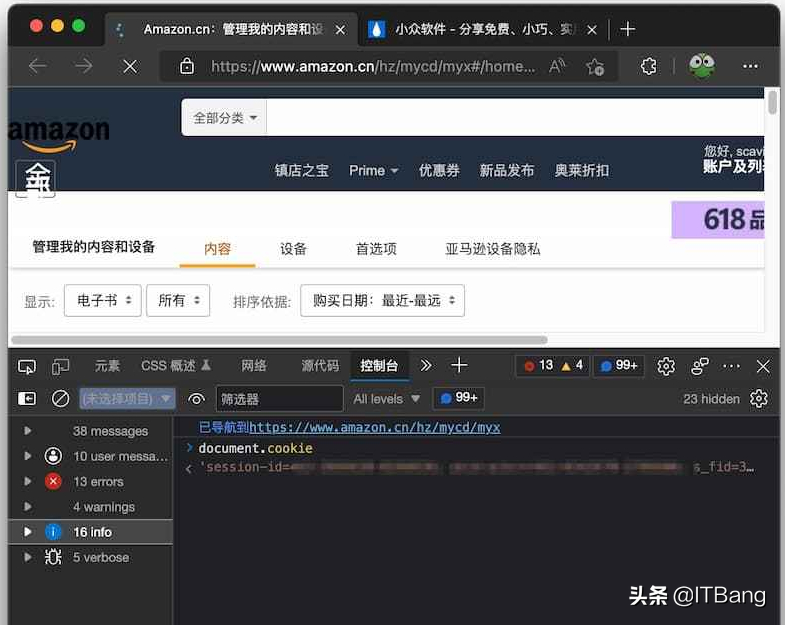Open the Read Aloud icon in address bar
785x625 pixels.
[x=557, y=66]
